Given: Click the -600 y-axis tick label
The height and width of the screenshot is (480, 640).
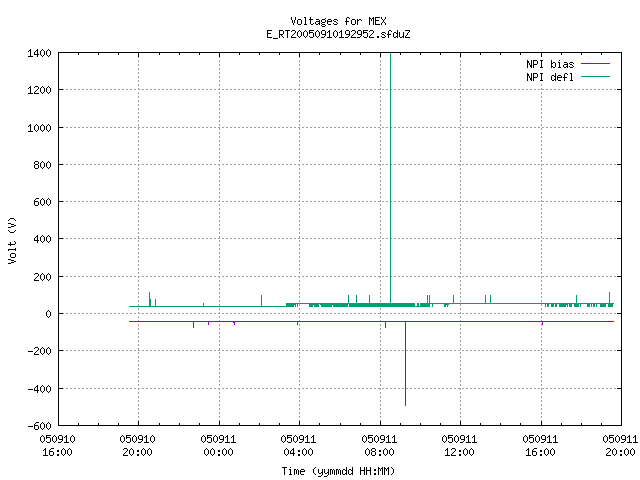Looking at the screenshot, I should (x=39, y=426).
